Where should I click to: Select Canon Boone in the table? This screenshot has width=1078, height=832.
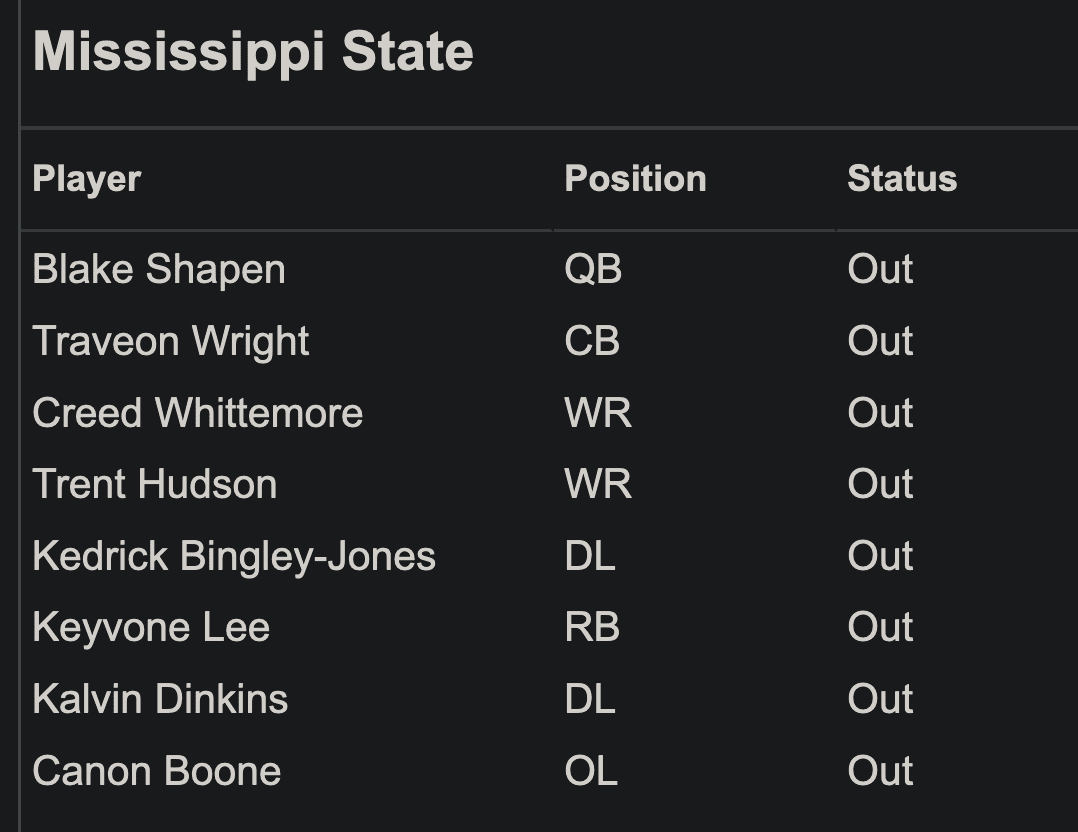point(157,771)
